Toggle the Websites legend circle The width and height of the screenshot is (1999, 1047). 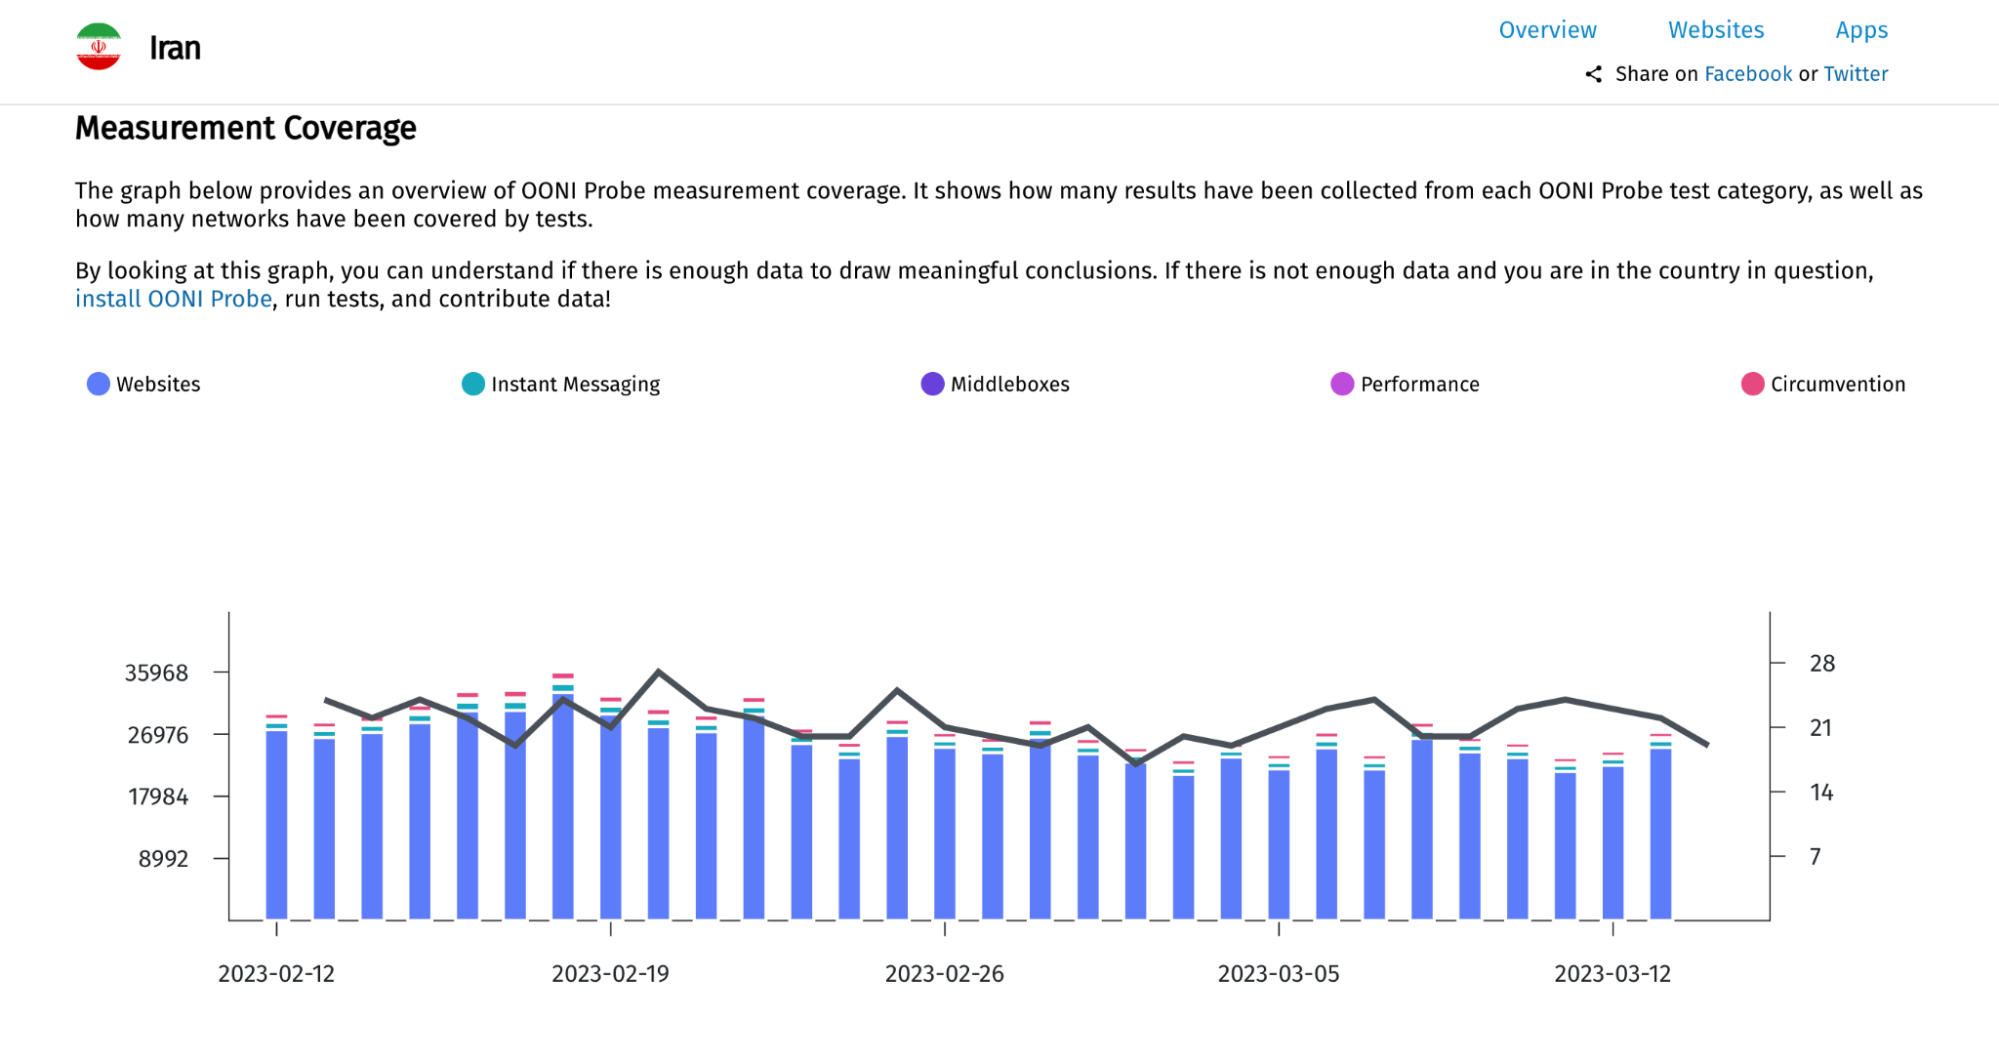coord(98,384)
